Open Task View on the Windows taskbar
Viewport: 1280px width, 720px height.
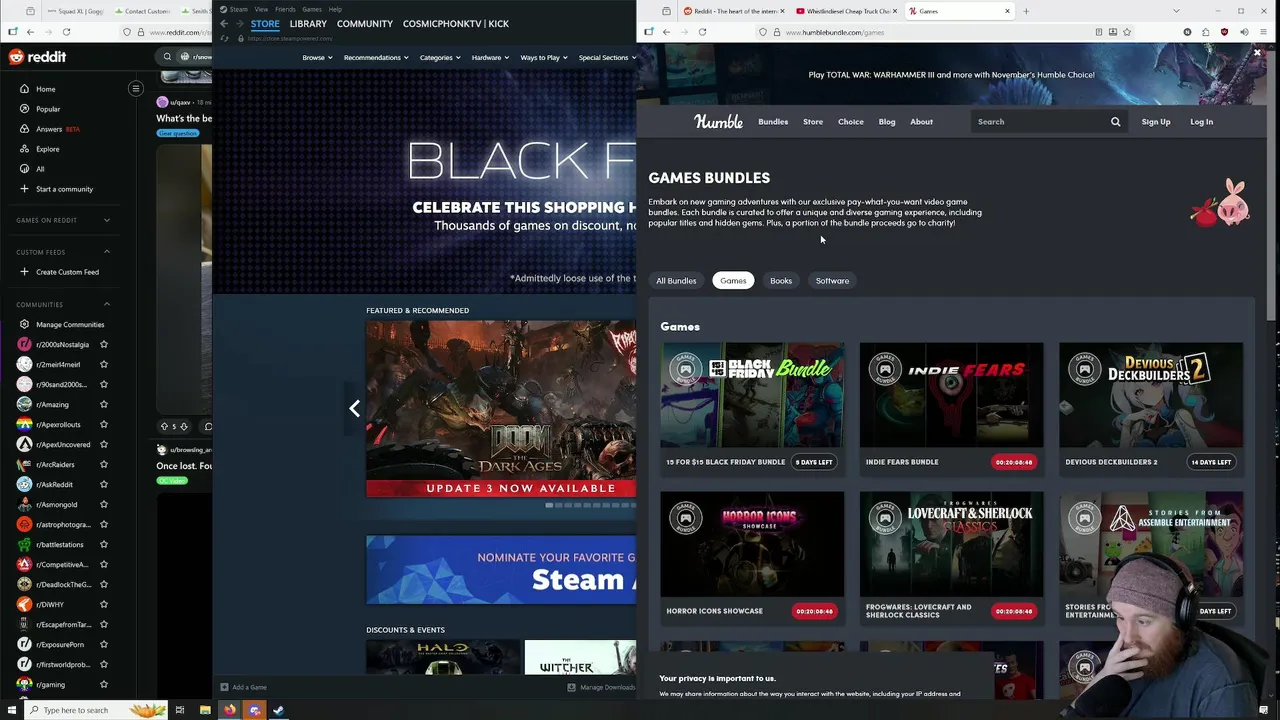coord(180,710)
